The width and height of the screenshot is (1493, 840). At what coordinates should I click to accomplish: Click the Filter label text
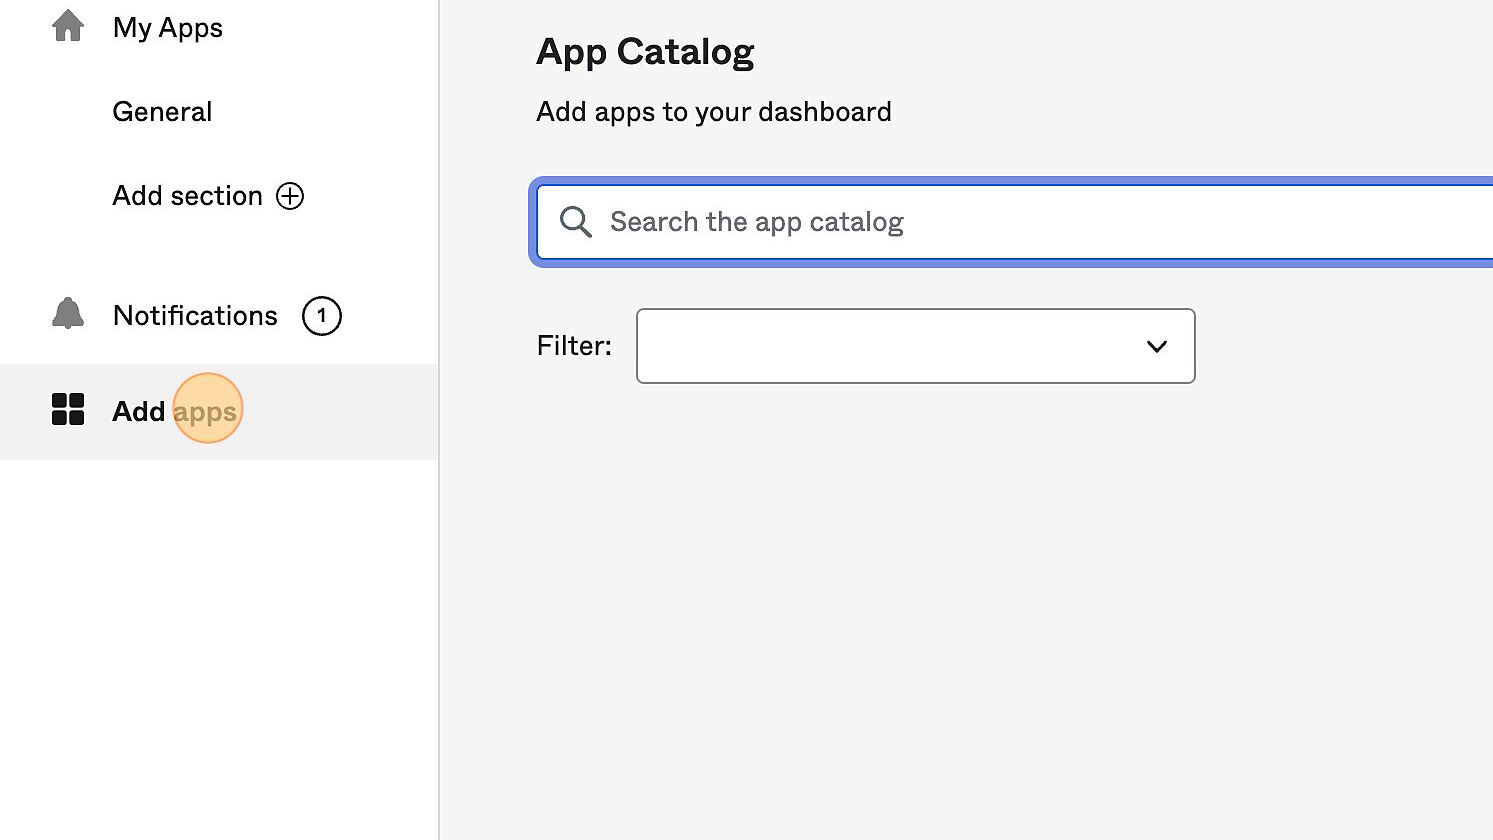pyautogui.click(x=574, y=346)
